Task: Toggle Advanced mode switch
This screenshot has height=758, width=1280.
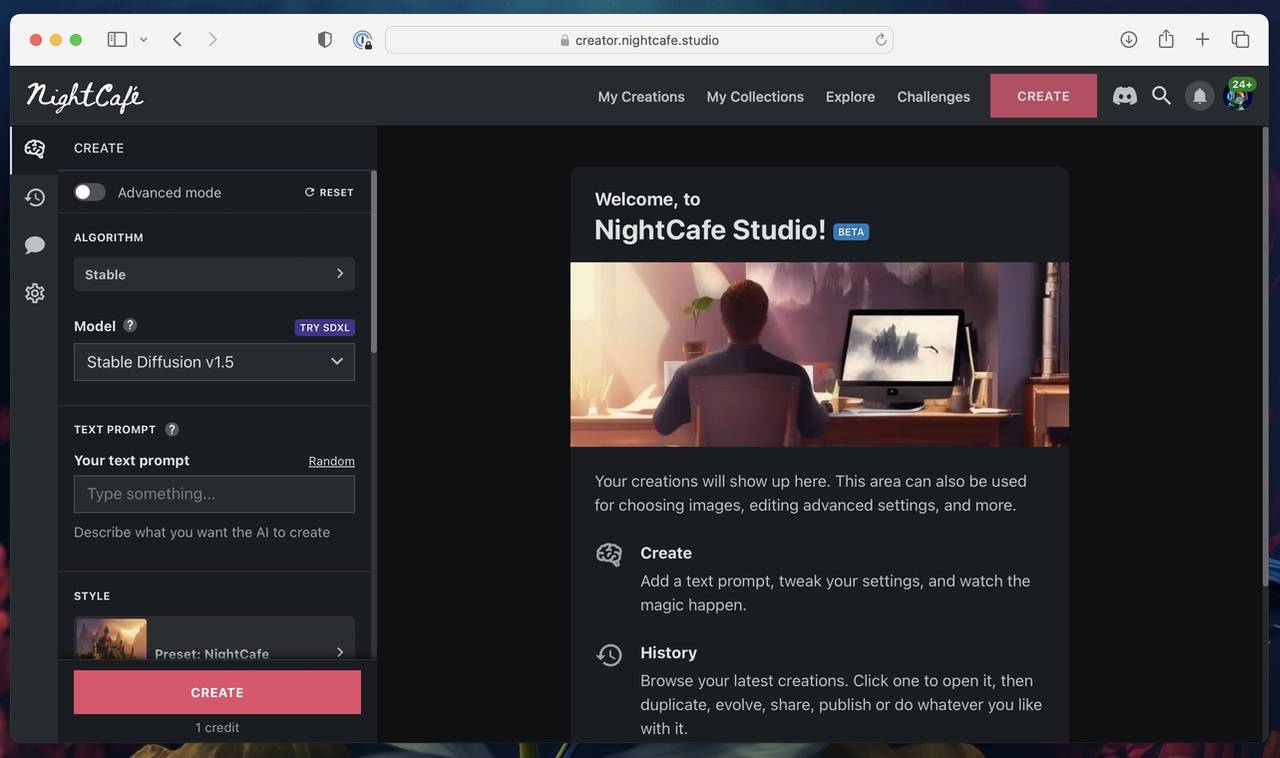Action: 90,192
